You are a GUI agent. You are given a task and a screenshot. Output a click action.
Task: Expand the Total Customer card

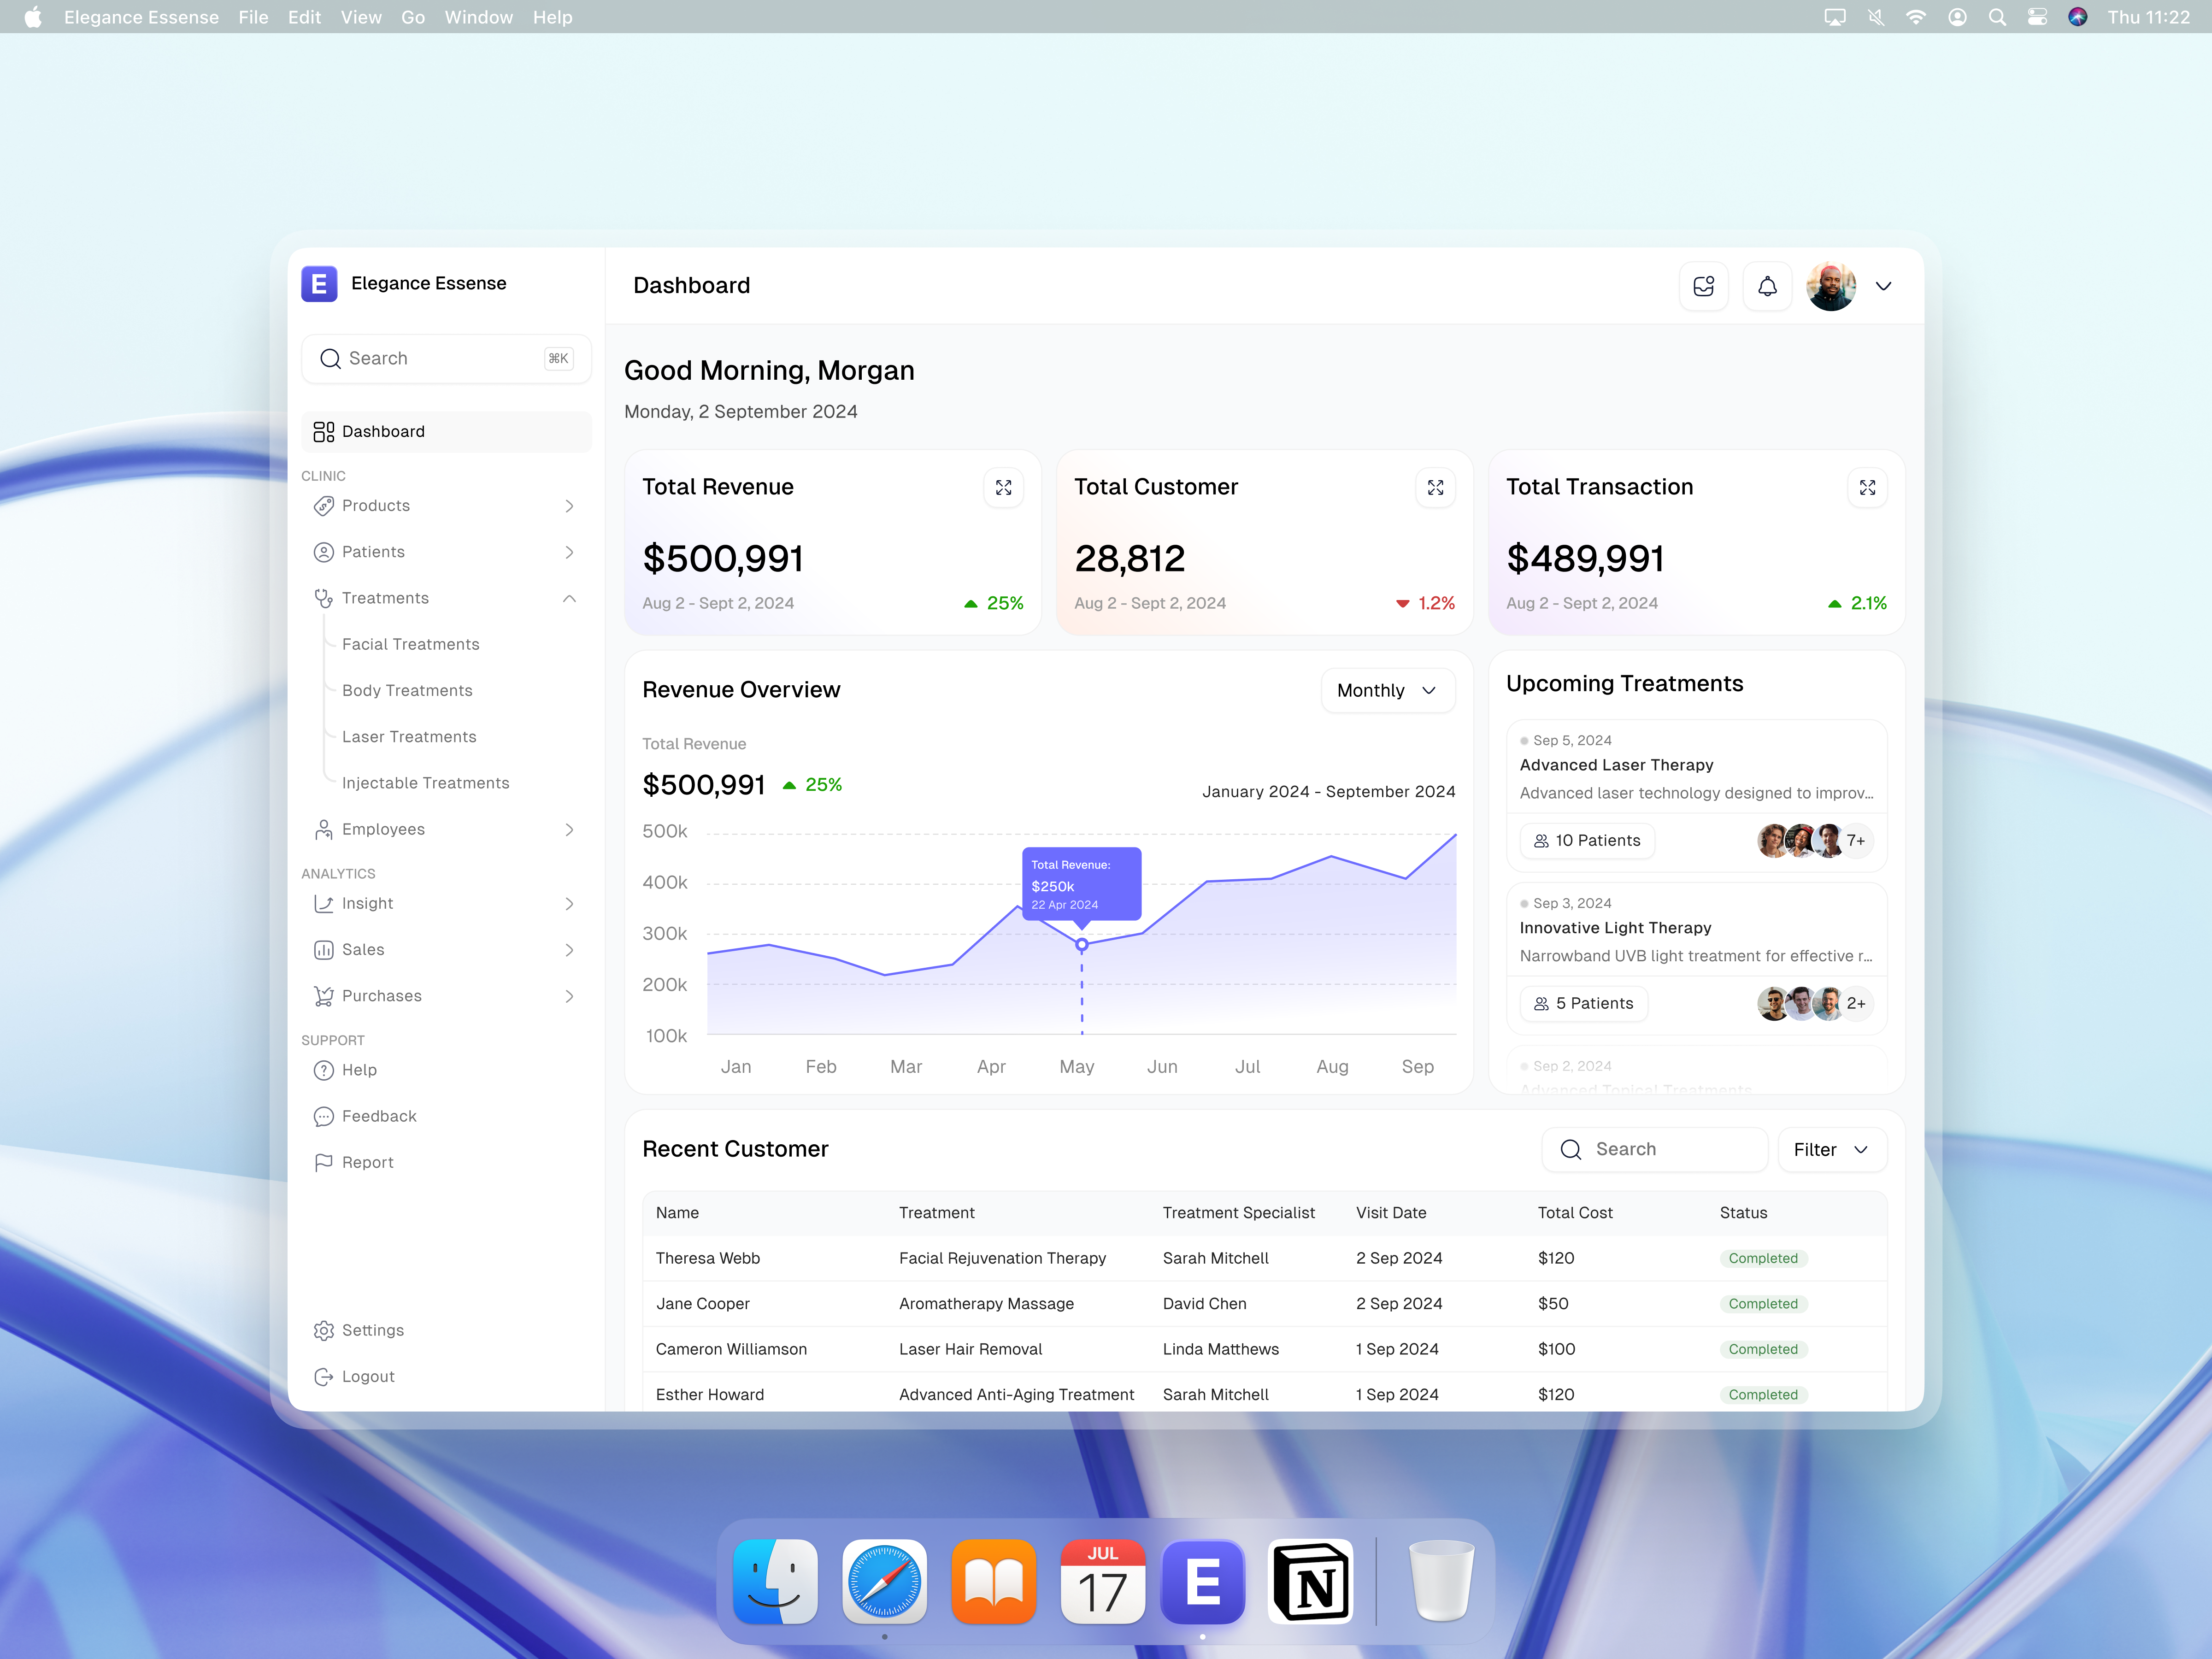[x=1435, y=488]
